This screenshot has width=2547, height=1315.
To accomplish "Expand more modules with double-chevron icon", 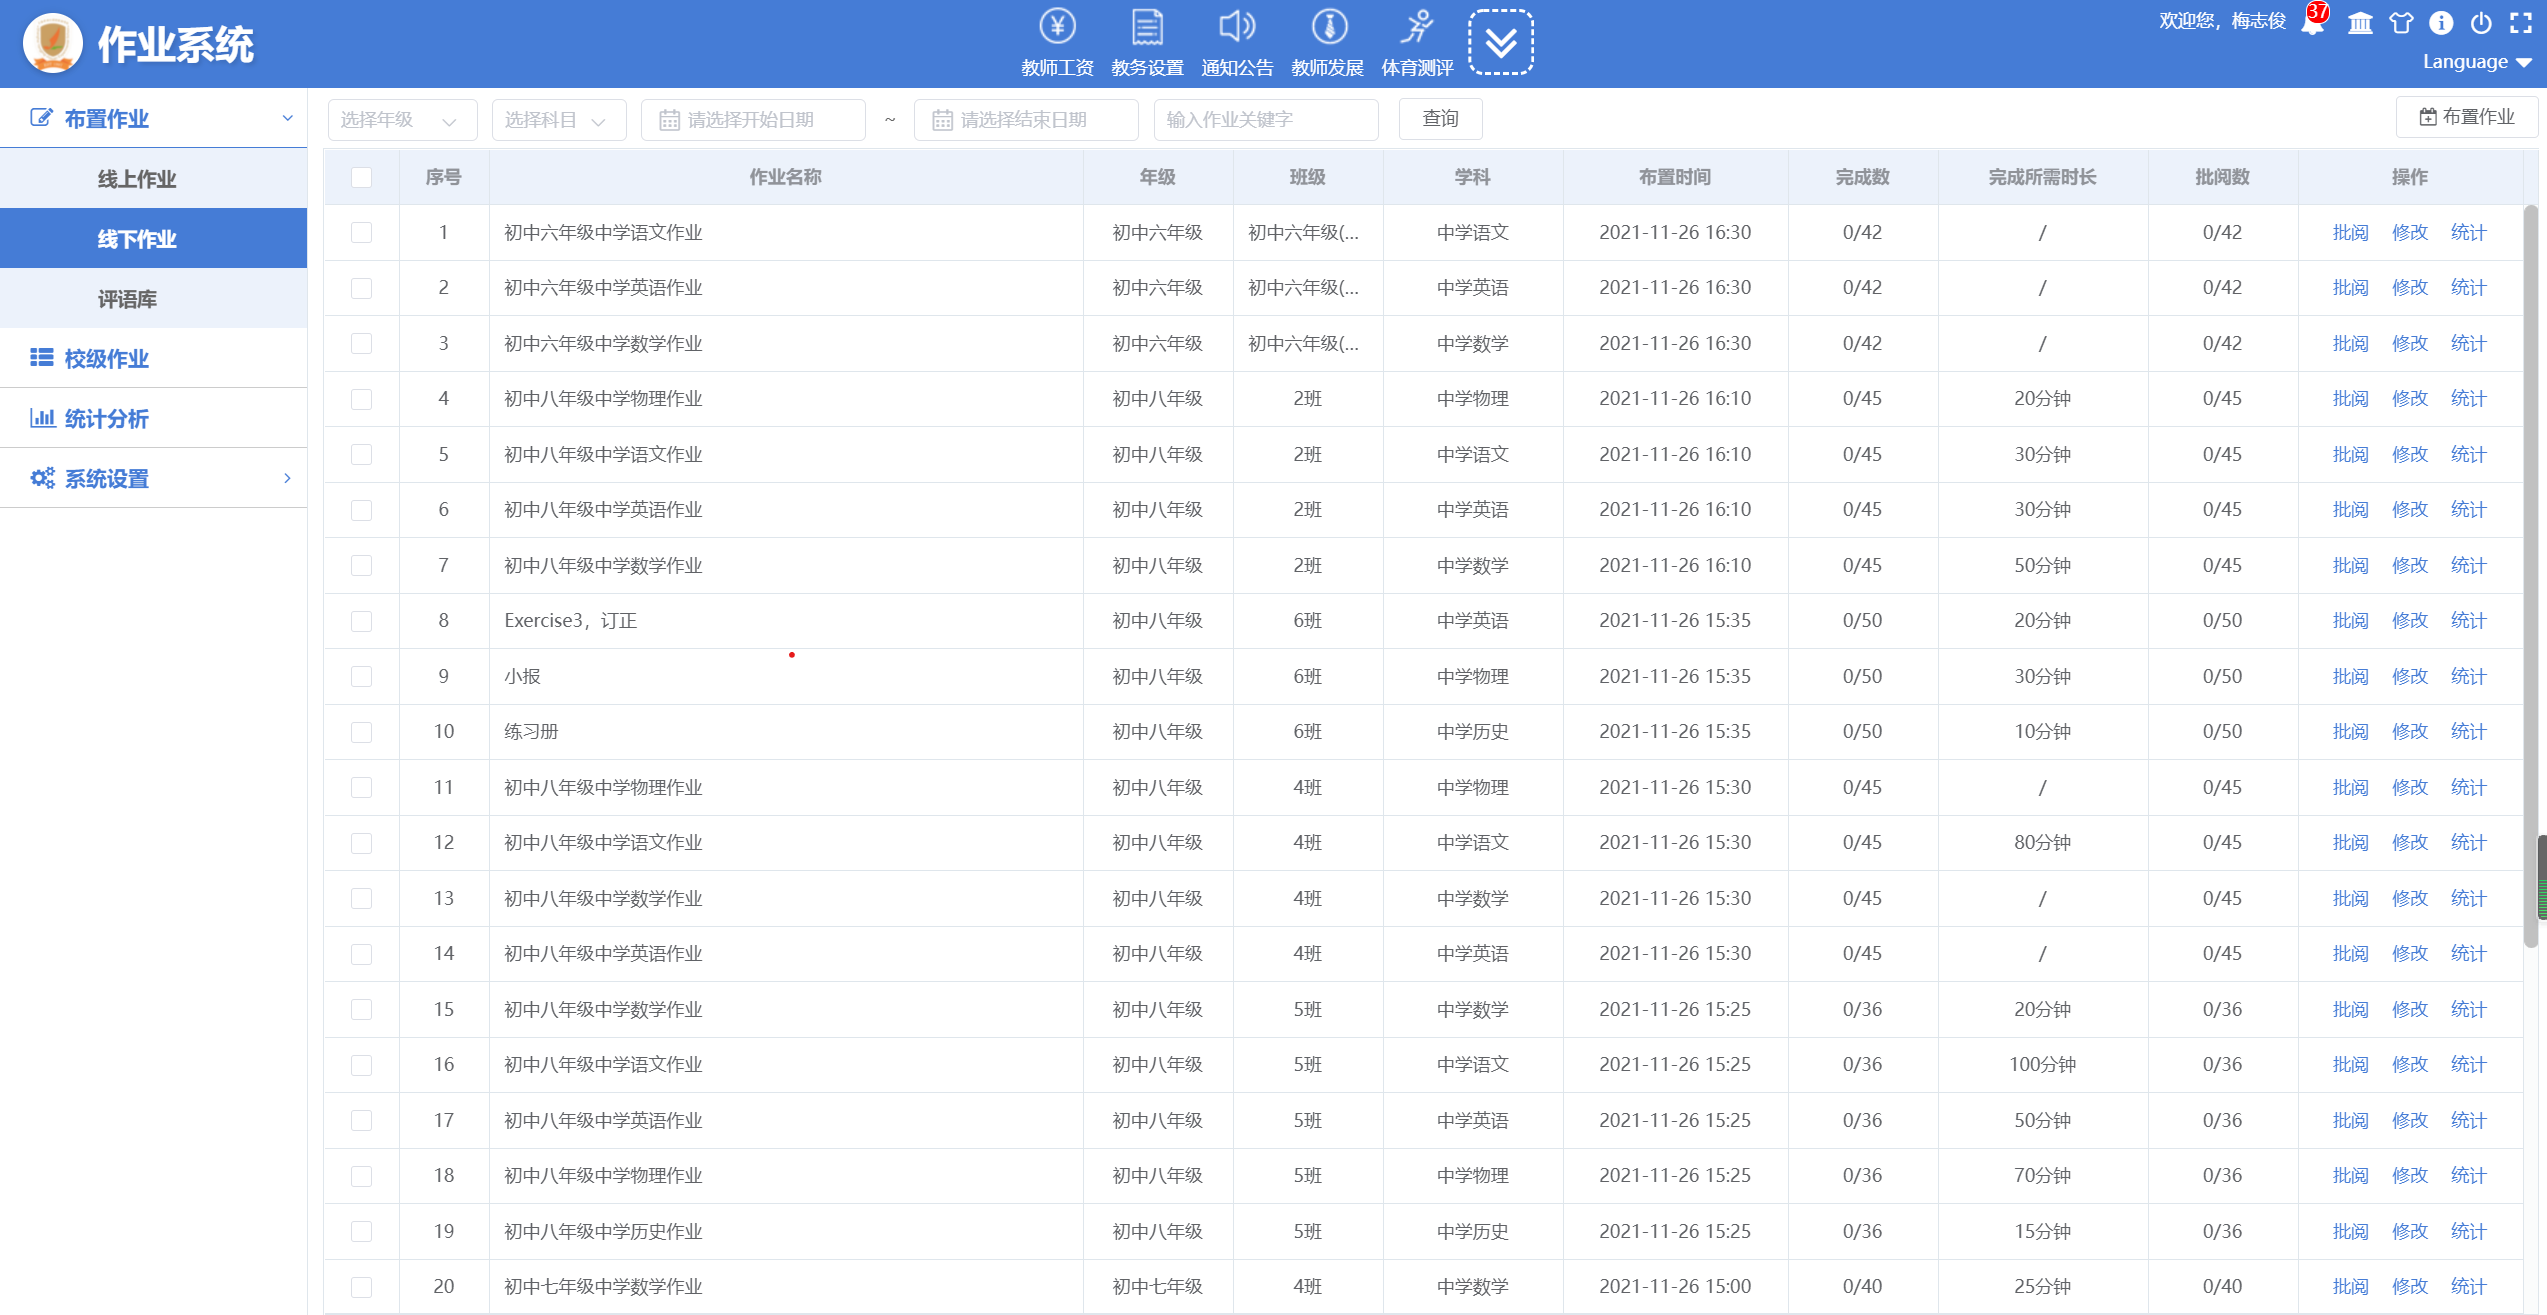I will (1500, 43).
